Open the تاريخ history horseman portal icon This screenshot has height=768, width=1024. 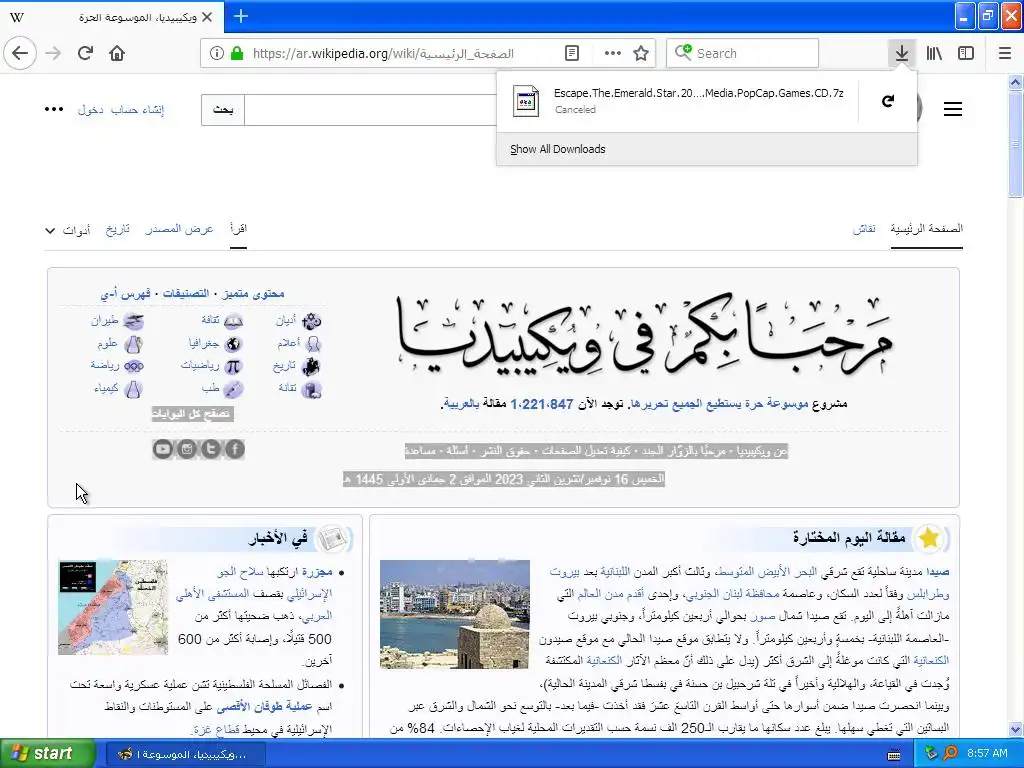311,366
